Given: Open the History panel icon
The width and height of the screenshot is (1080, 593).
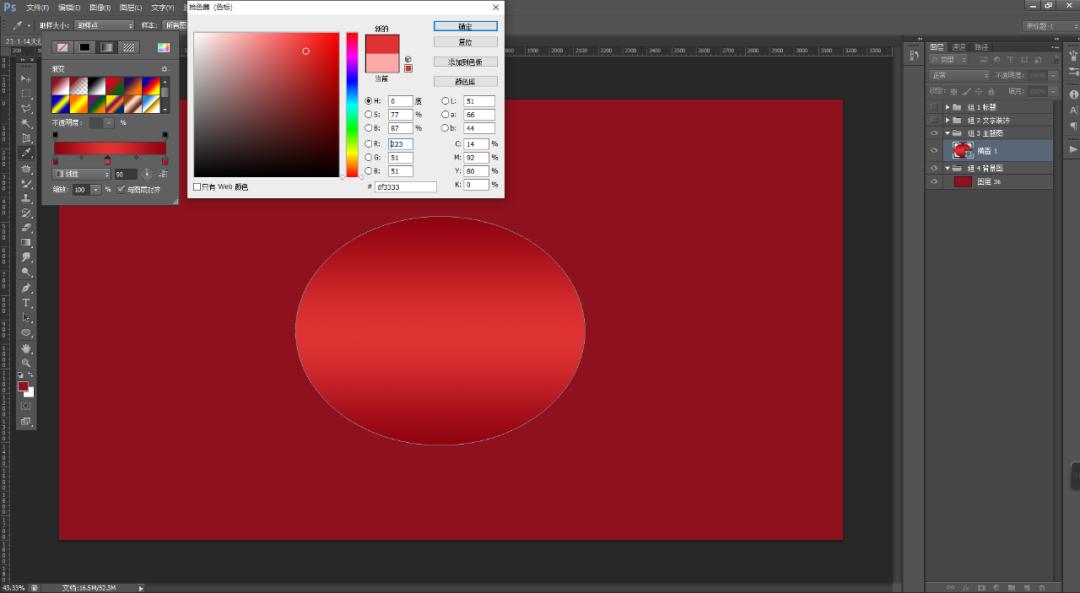Looking at the screenshot, I should pos(914,56).
